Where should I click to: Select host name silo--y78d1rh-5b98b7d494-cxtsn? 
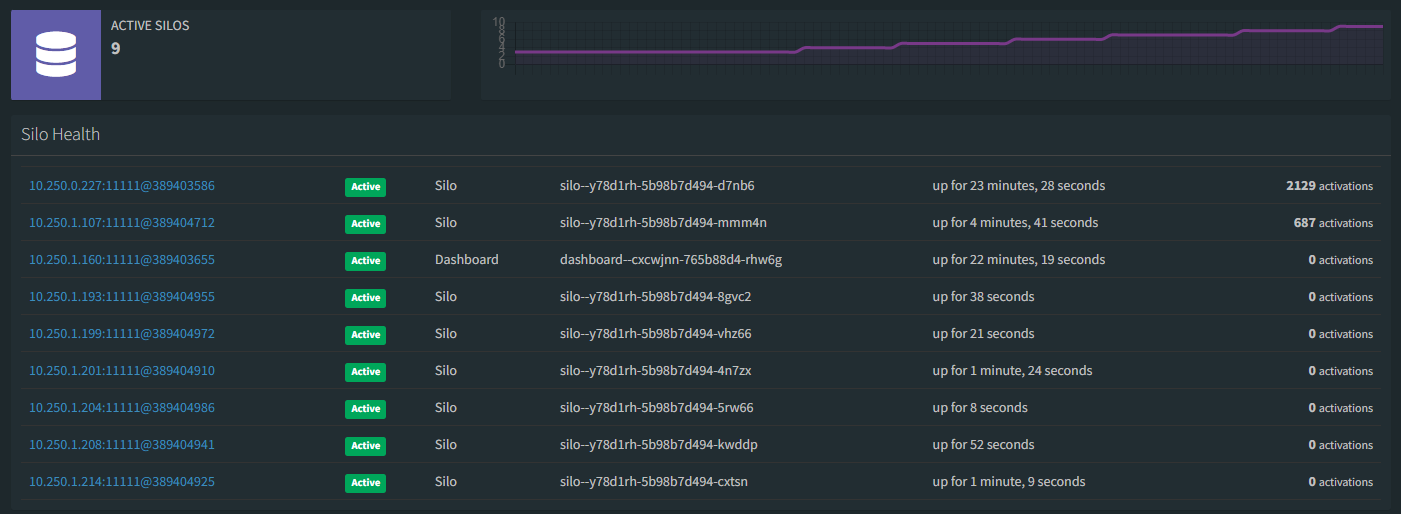click(654, 482)
